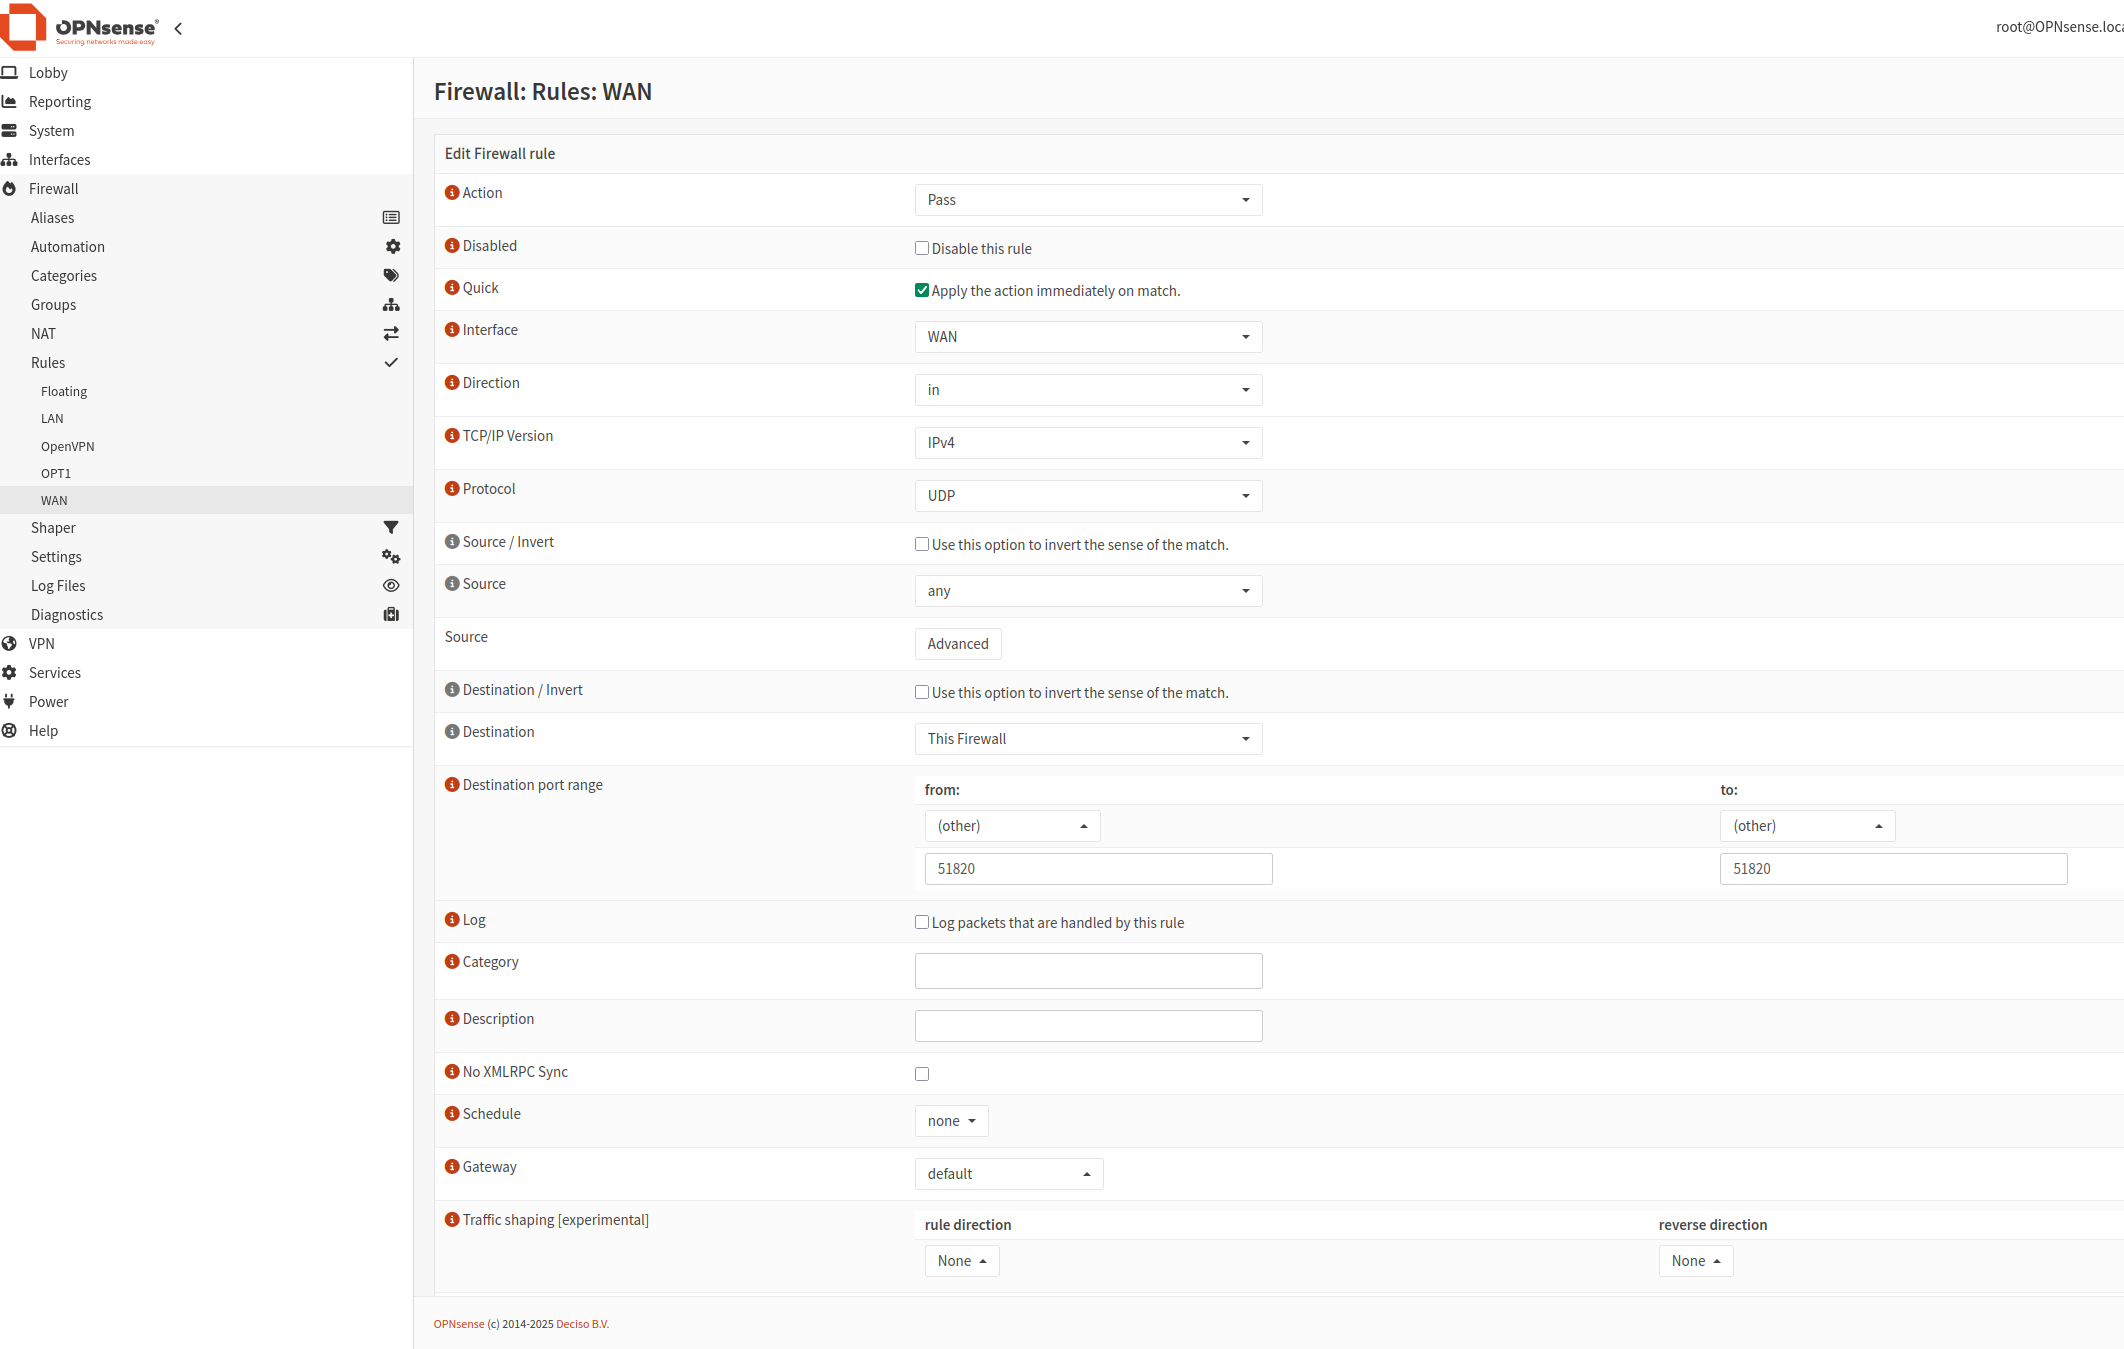The width and height of the screenshot is (2124, 1349).
Task: Click the Log Files eye icon
Action: click(x=391, y=586)
